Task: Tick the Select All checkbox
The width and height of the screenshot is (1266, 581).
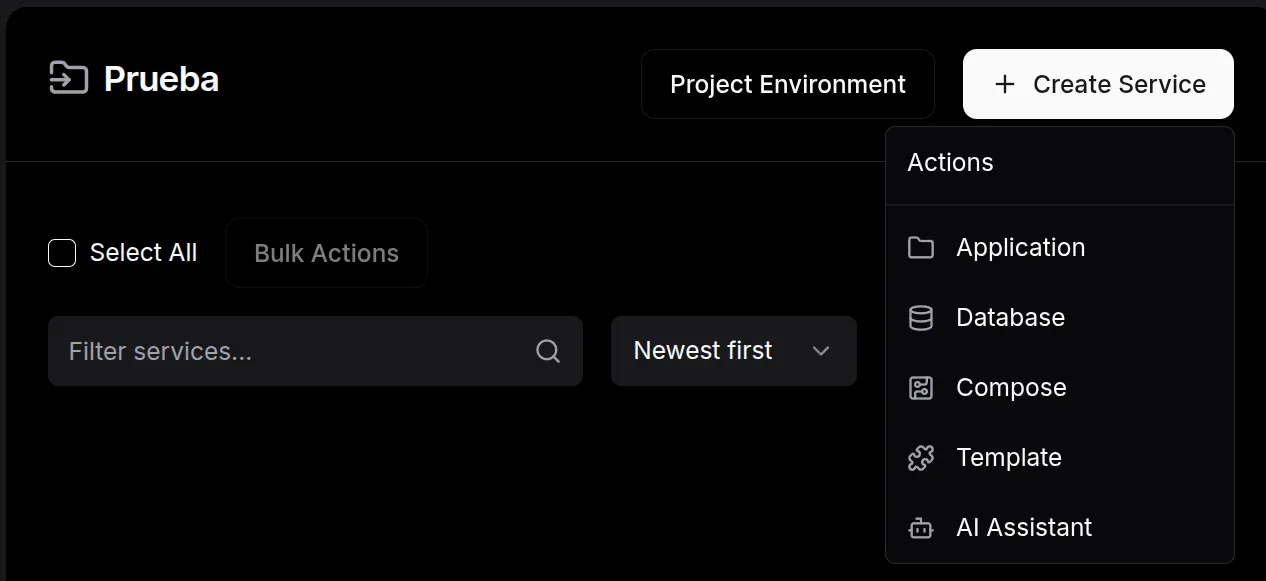Action: (62, 253)
